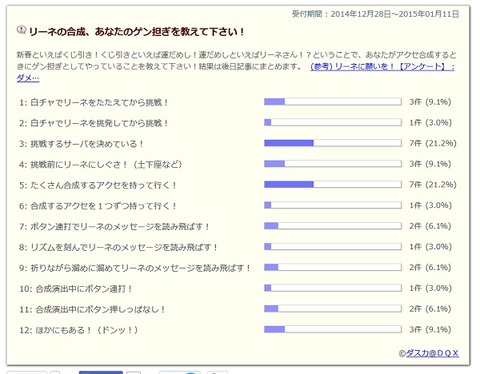The image size is (480, 374).
Task: Click the result bar for option 5 たくさん合成
Action: [x=333, y=184]
